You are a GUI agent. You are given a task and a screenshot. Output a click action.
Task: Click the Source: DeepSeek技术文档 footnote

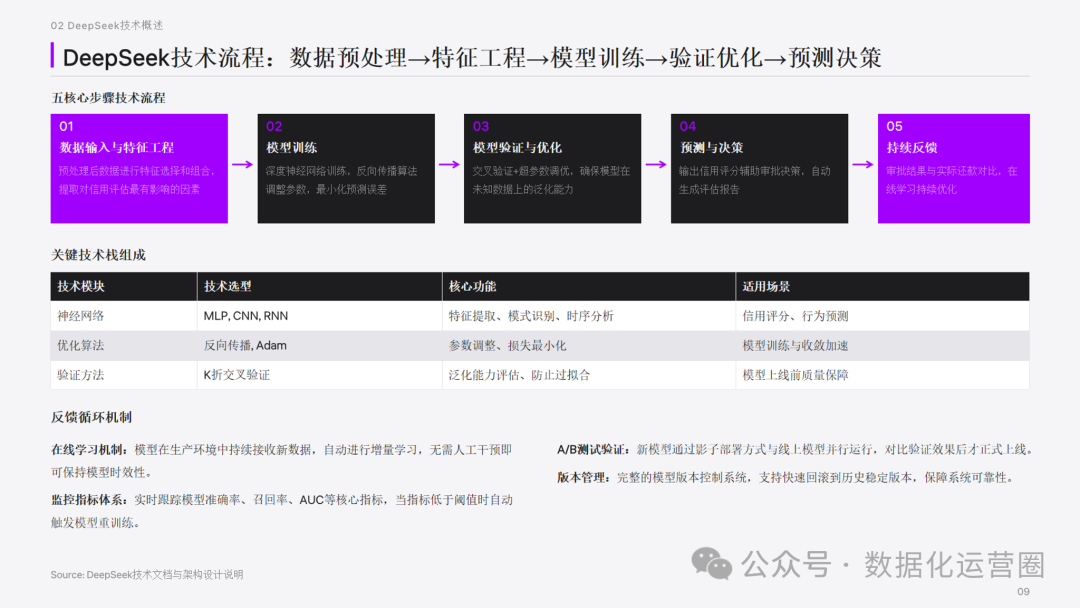[147, 575]
